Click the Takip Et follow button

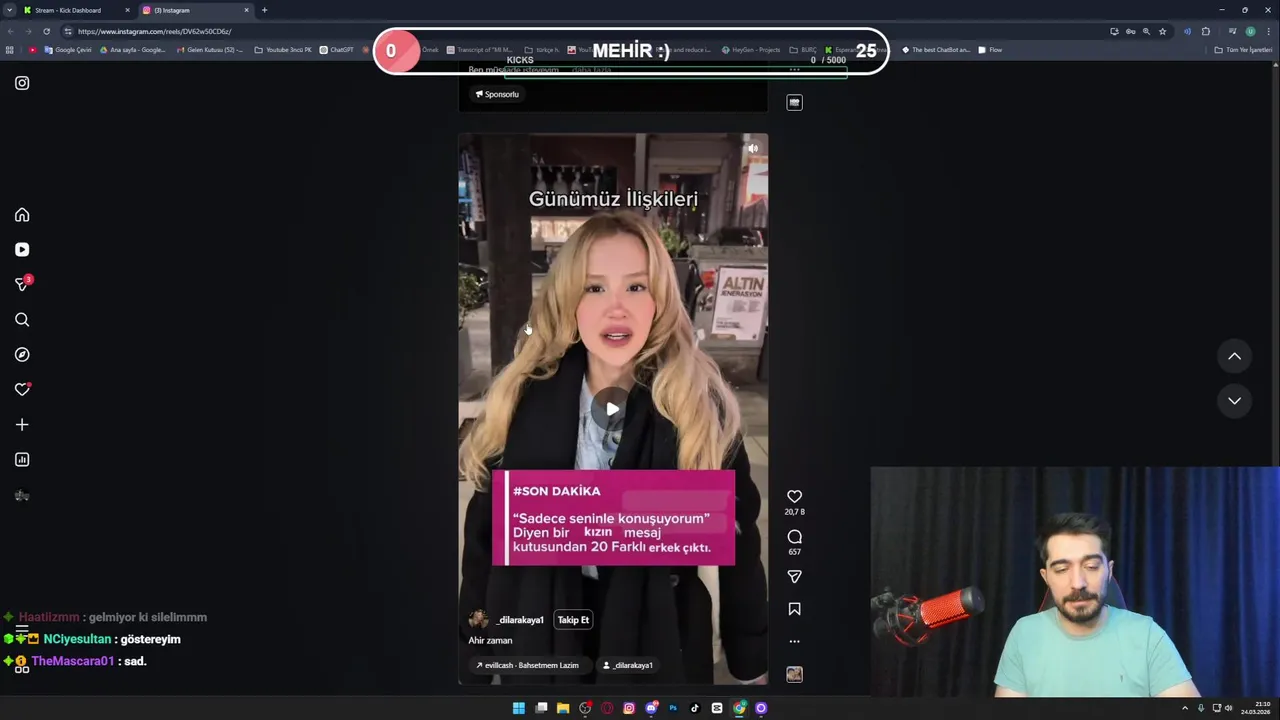coord(573,620)
